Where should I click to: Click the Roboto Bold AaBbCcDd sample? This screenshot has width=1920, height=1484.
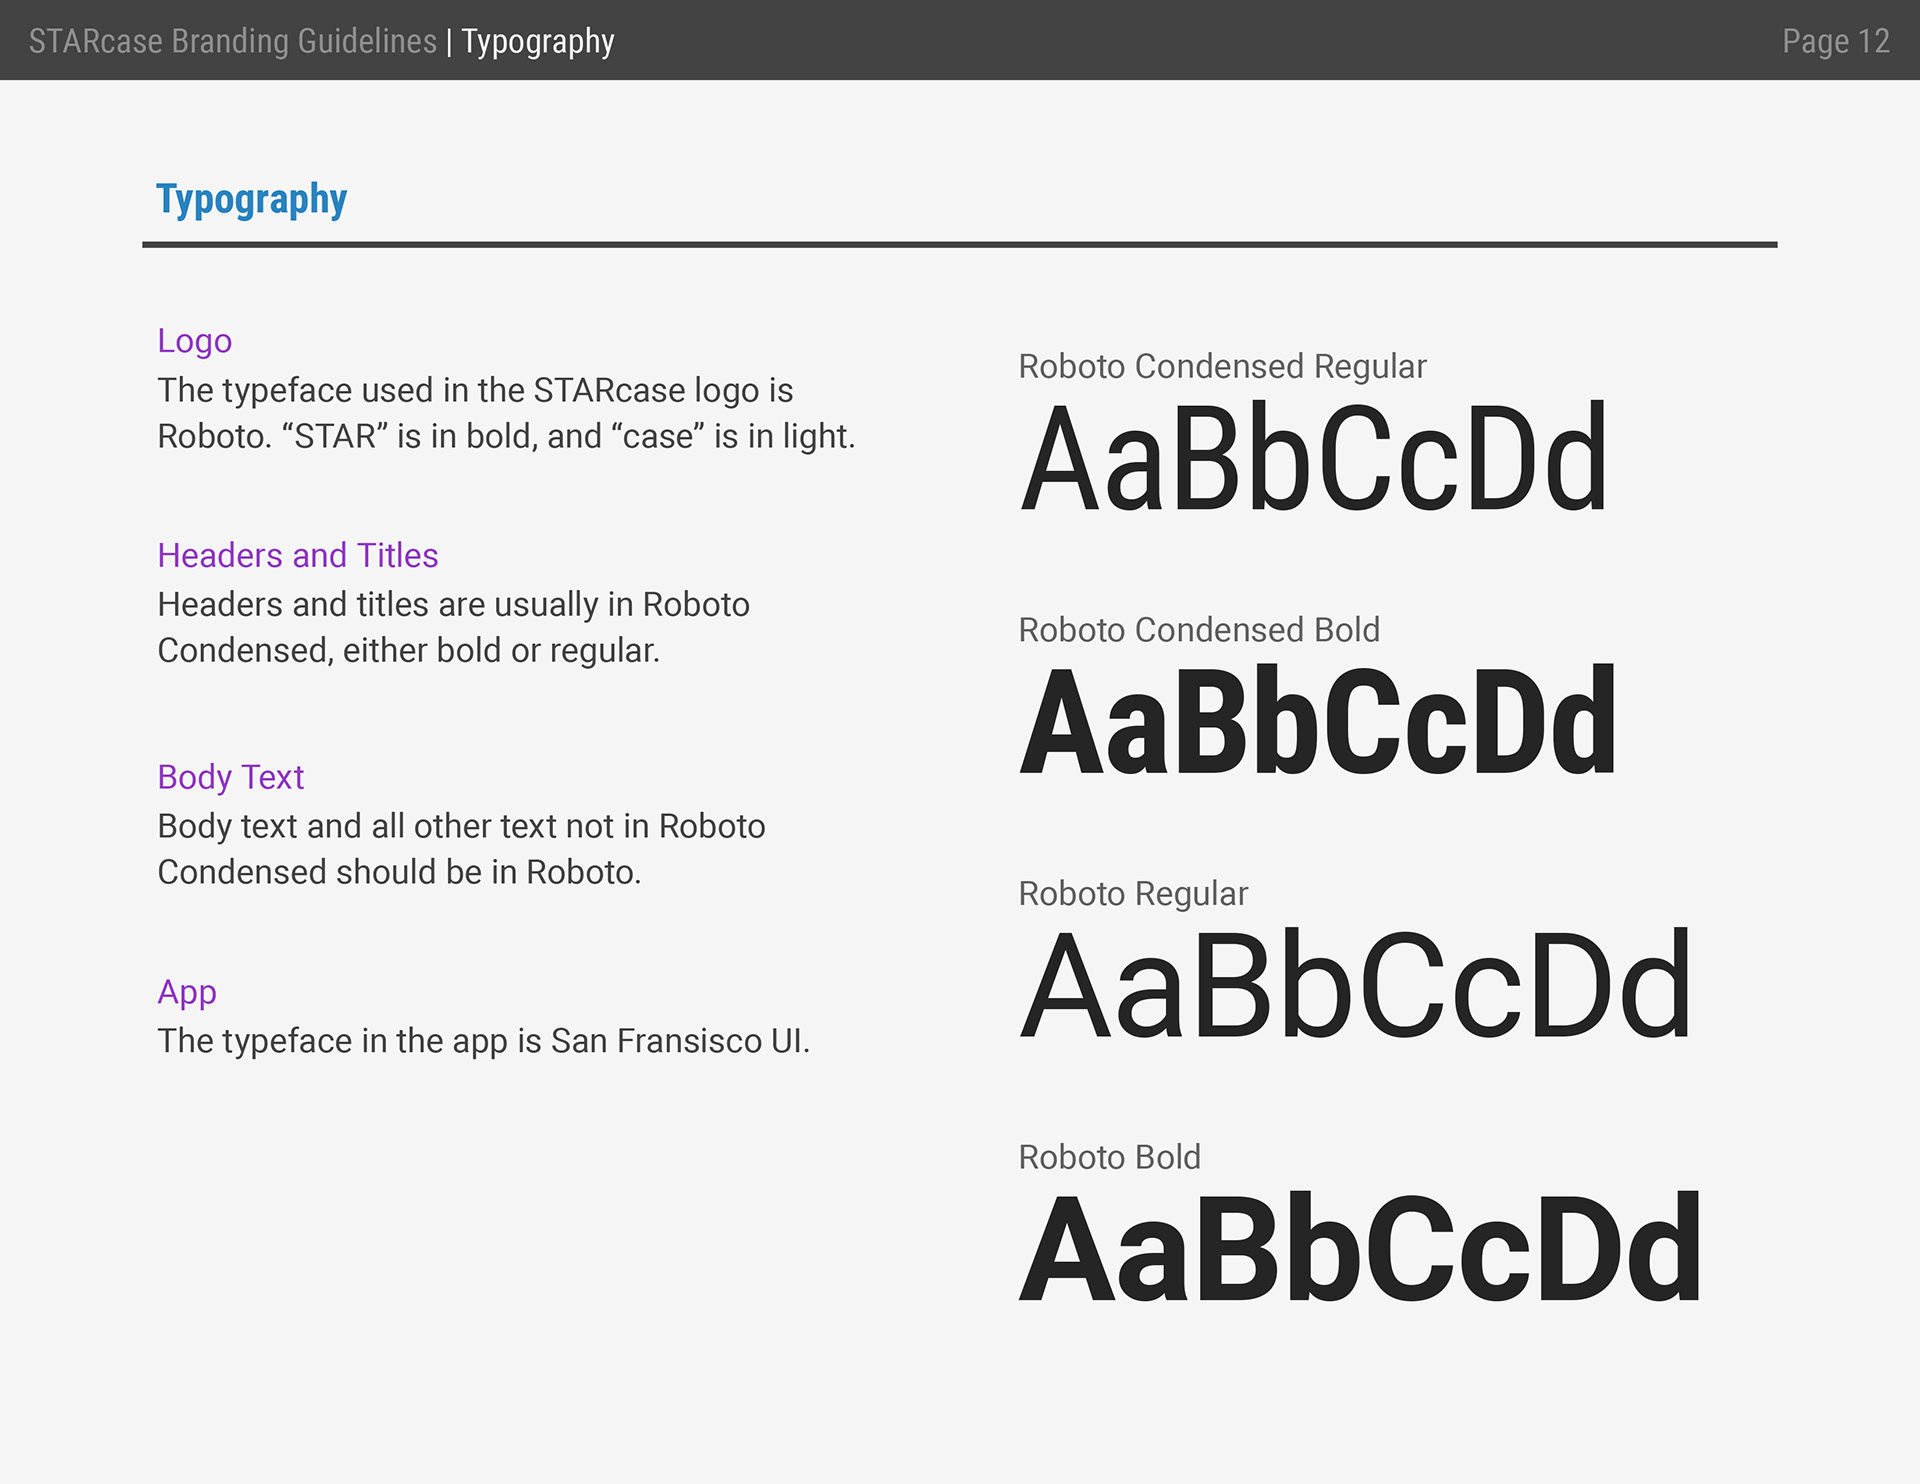point(1359,1250)
